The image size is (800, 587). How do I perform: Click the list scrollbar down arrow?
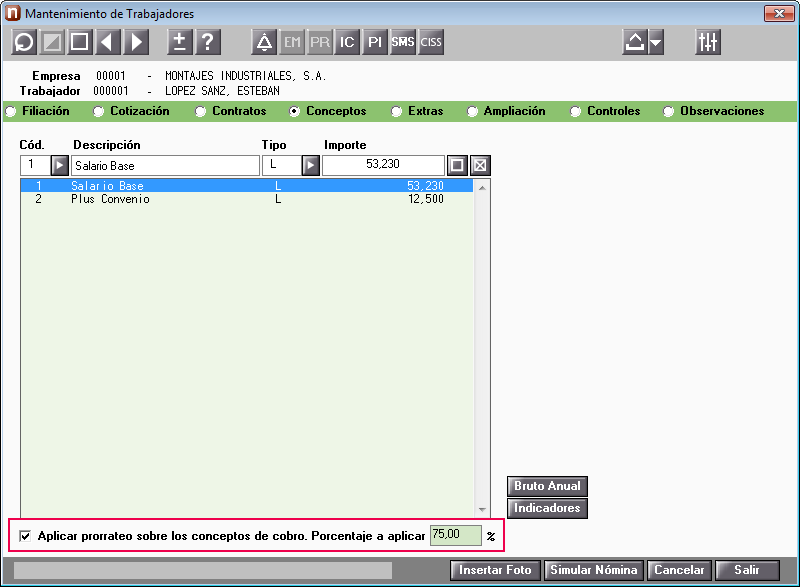click(482, 509)
